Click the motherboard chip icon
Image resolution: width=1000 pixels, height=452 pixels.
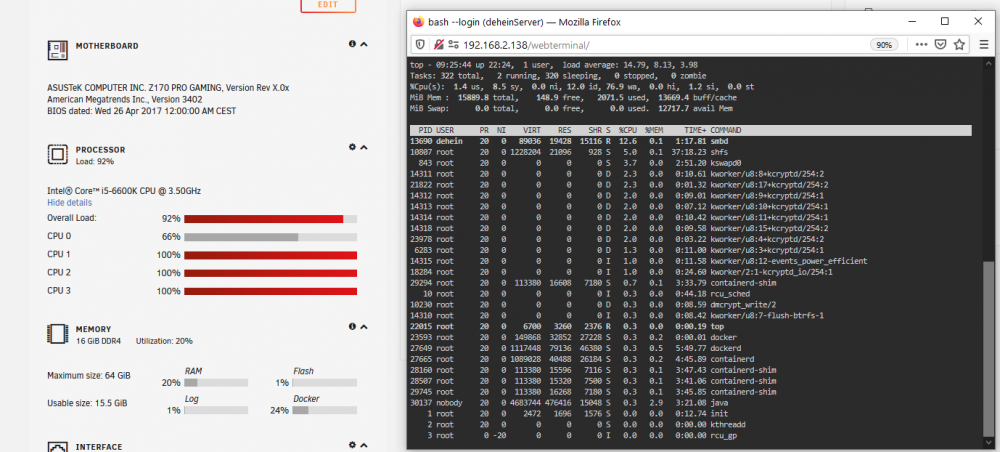click(57, 50)
